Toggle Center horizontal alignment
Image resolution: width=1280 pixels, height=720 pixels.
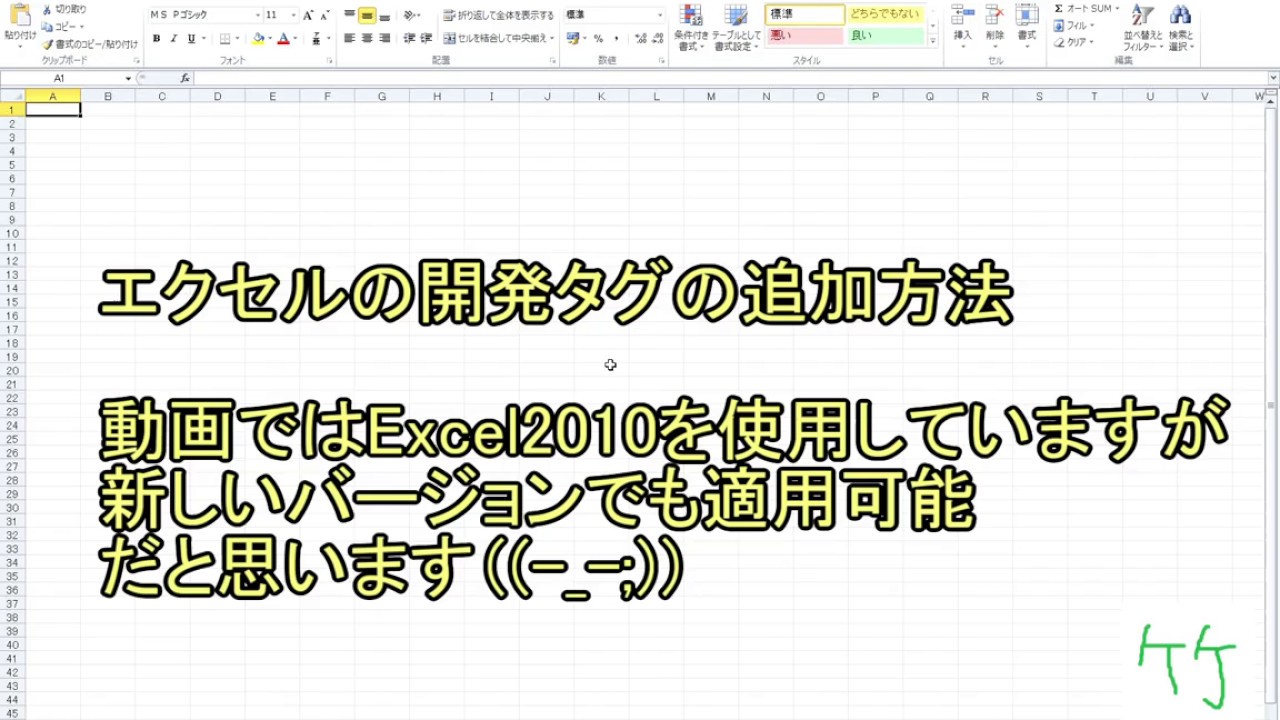pyautogui.click(x=367, y=38)
